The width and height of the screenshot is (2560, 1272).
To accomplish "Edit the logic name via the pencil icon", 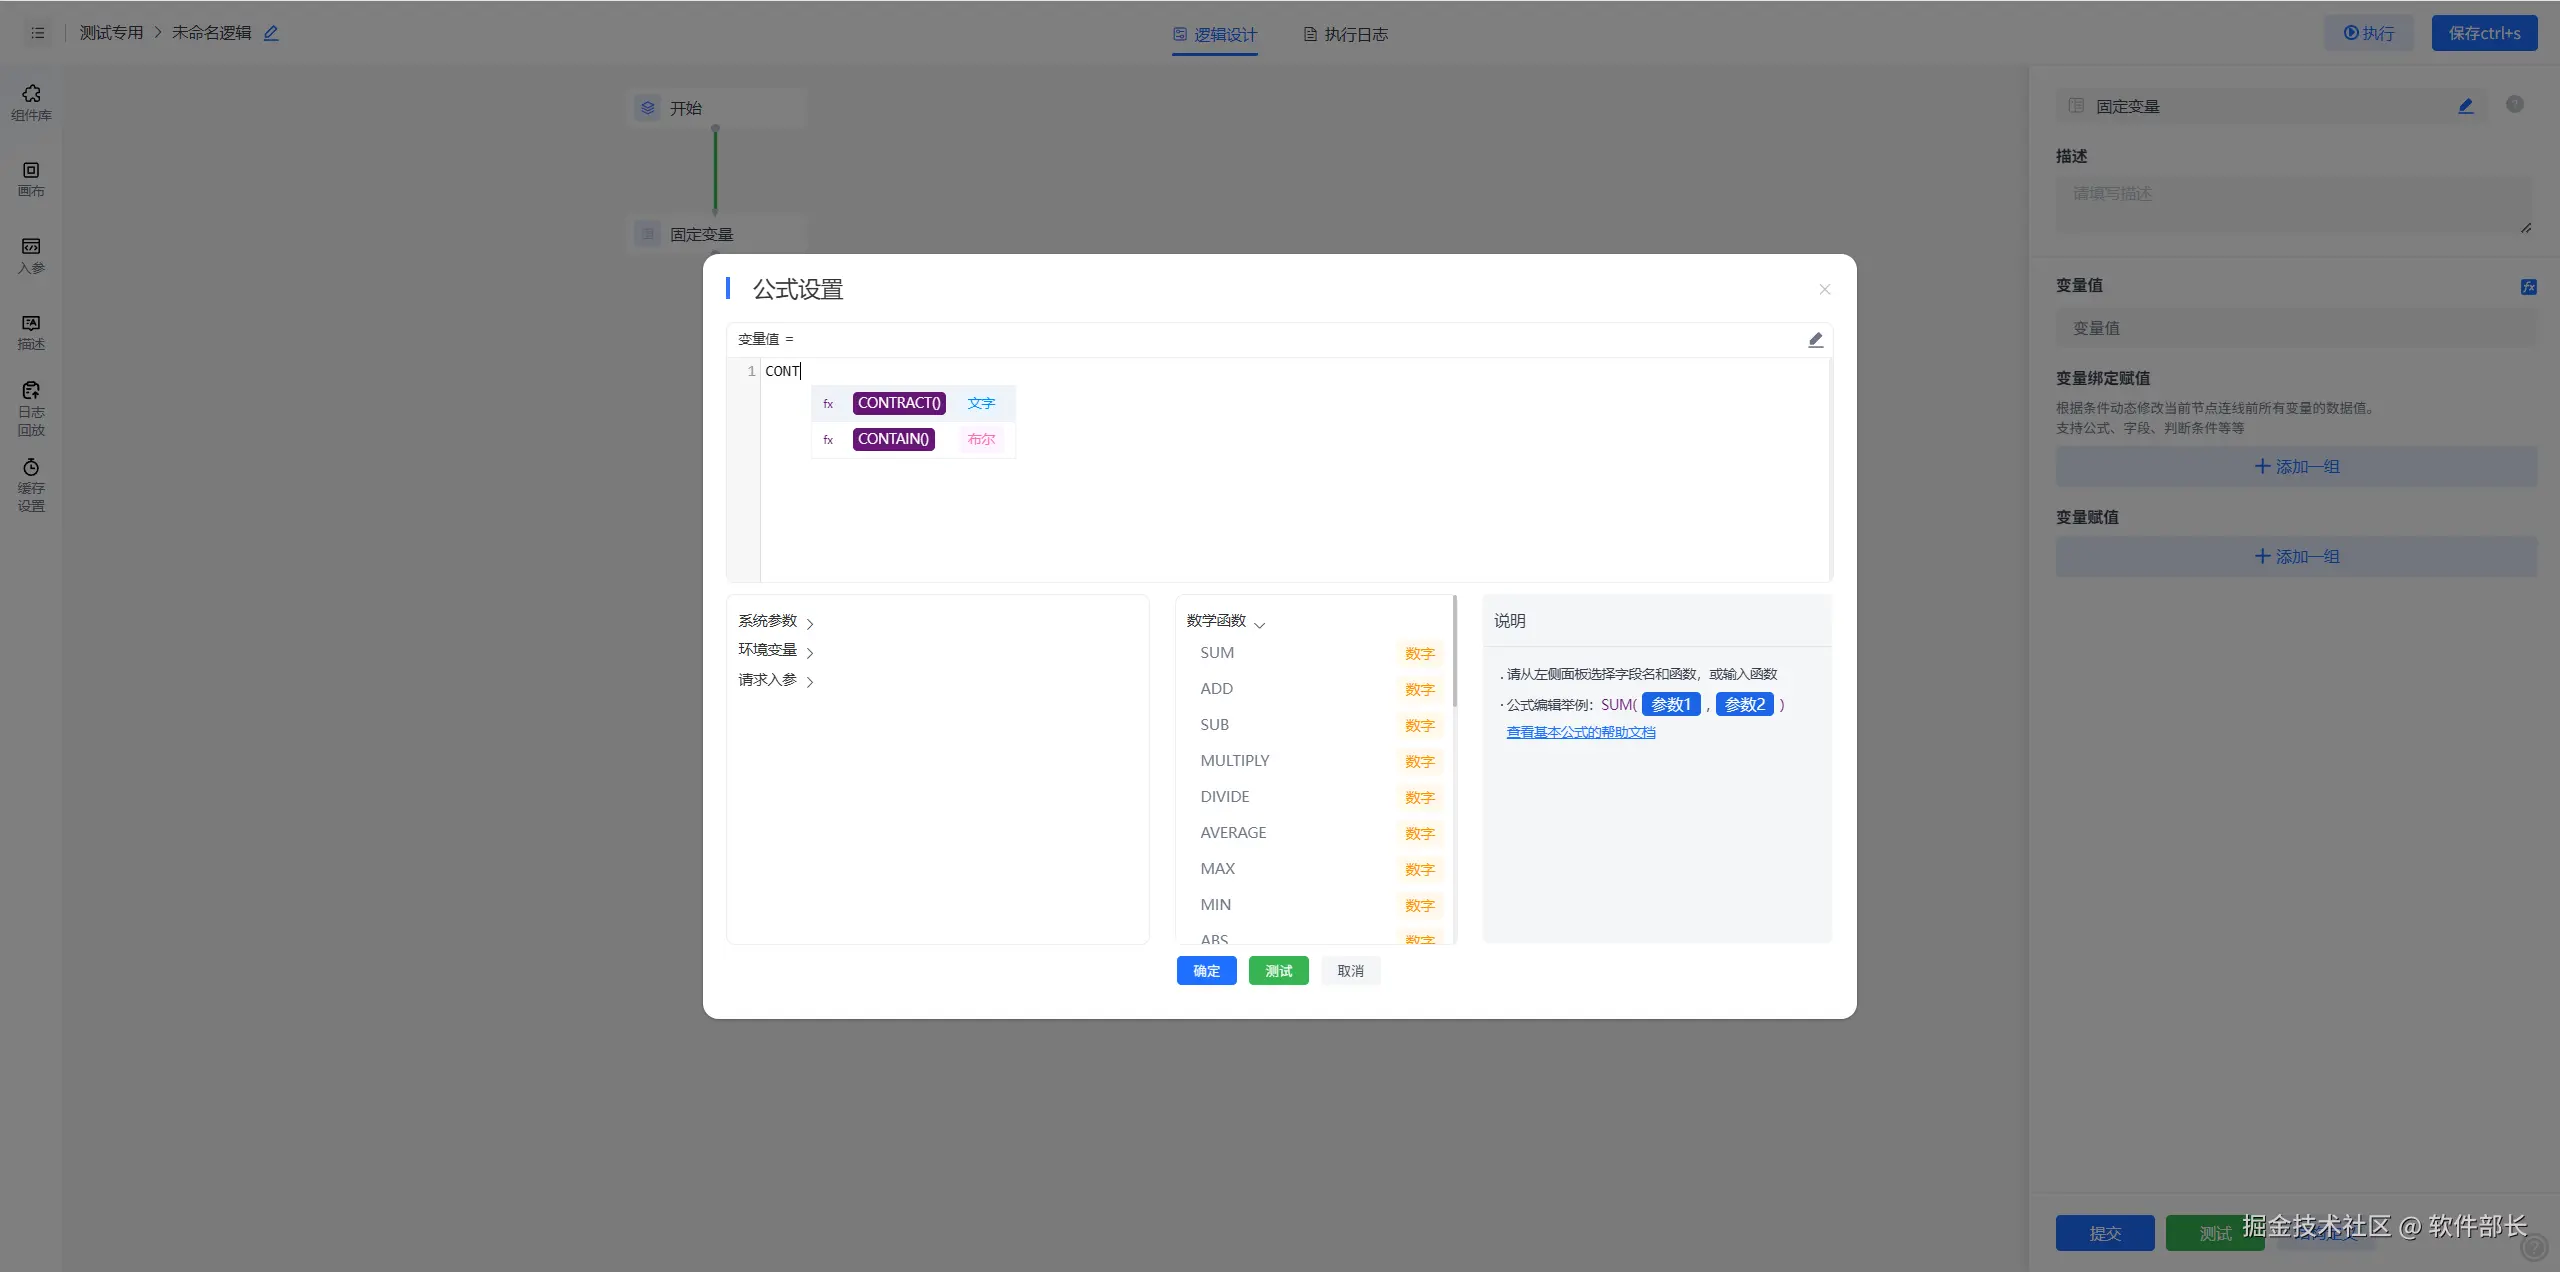I will (271, 33).
